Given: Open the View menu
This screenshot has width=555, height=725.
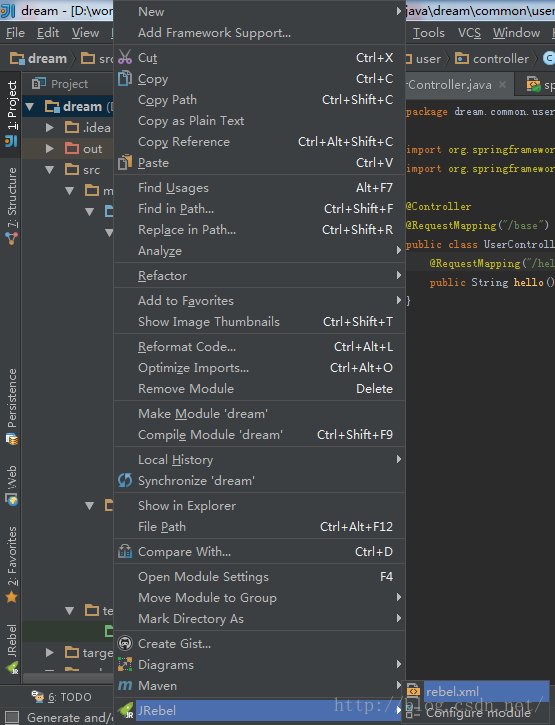Looking at the screenshot, I should [86, 33].
